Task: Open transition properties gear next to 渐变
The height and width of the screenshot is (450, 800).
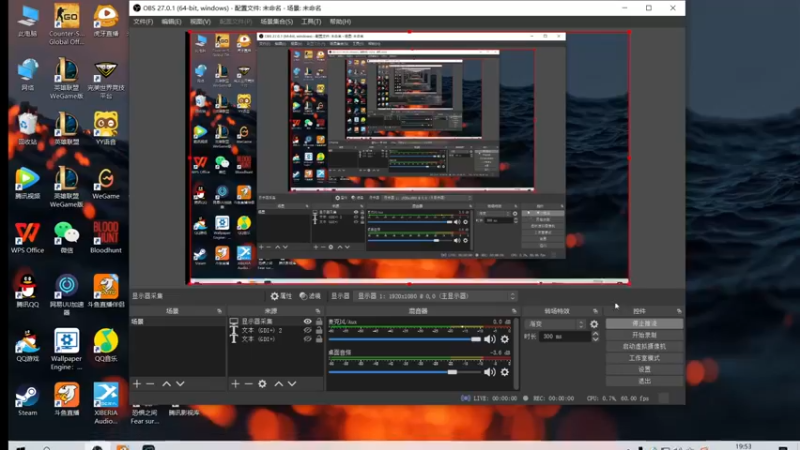Action: (x=594, y=324)
